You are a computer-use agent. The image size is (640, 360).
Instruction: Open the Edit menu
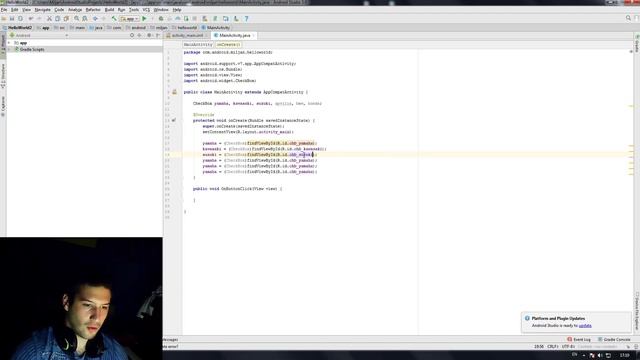(x=15, y=9)
